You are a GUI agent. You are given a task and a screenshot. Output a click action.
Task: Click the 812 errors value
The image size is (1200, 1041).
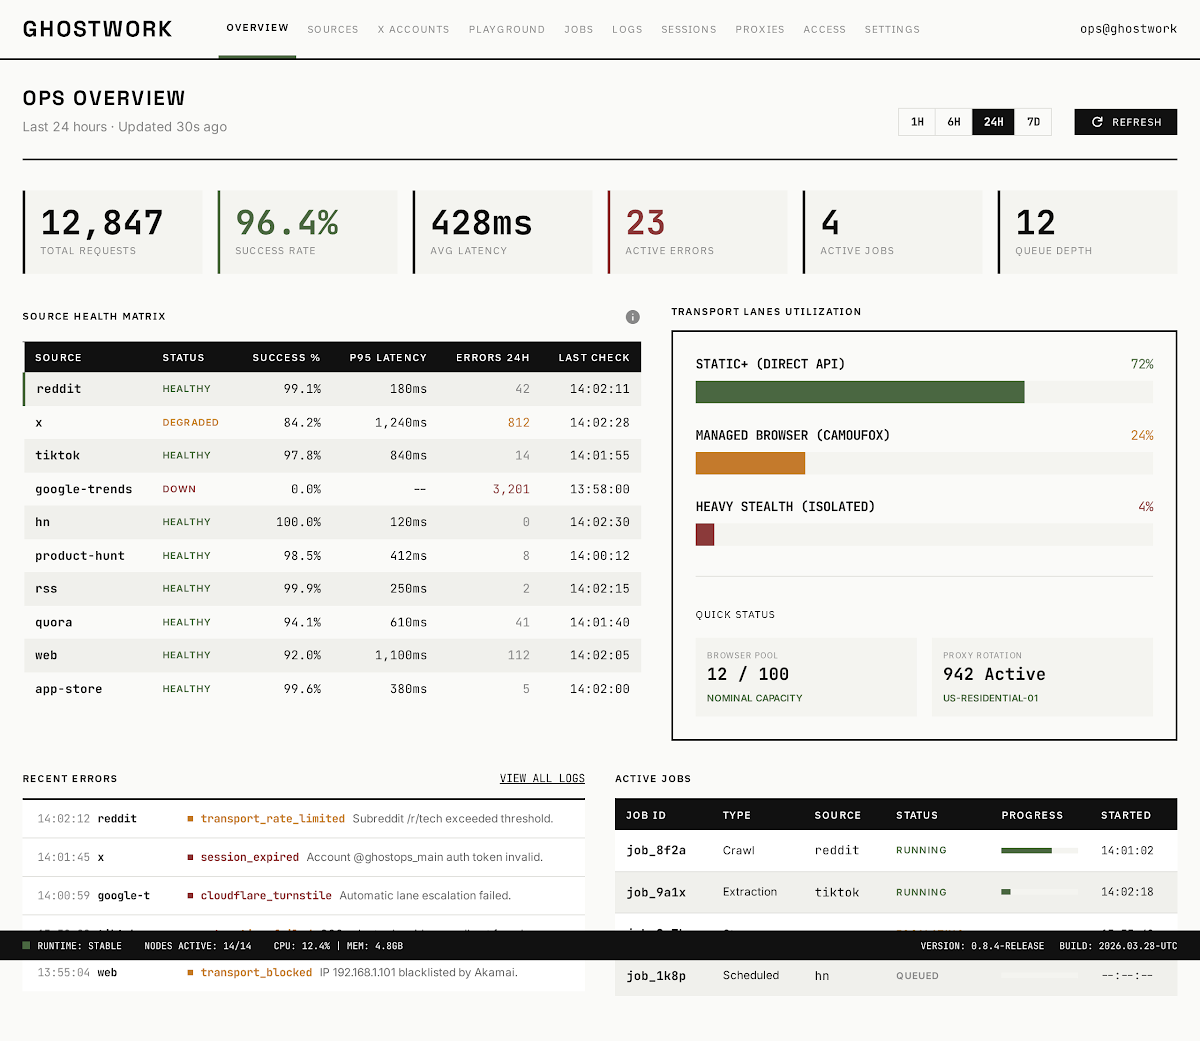(x=518, y=423)
